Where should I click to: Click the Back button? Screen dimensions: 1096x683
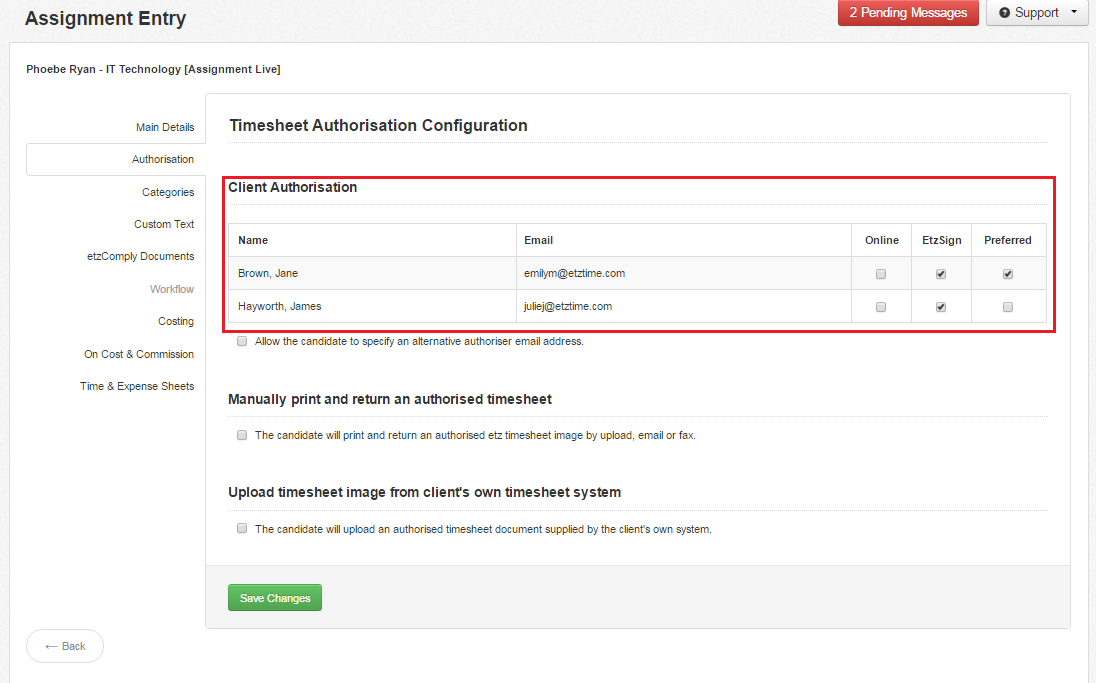click(x=65, y=646)
